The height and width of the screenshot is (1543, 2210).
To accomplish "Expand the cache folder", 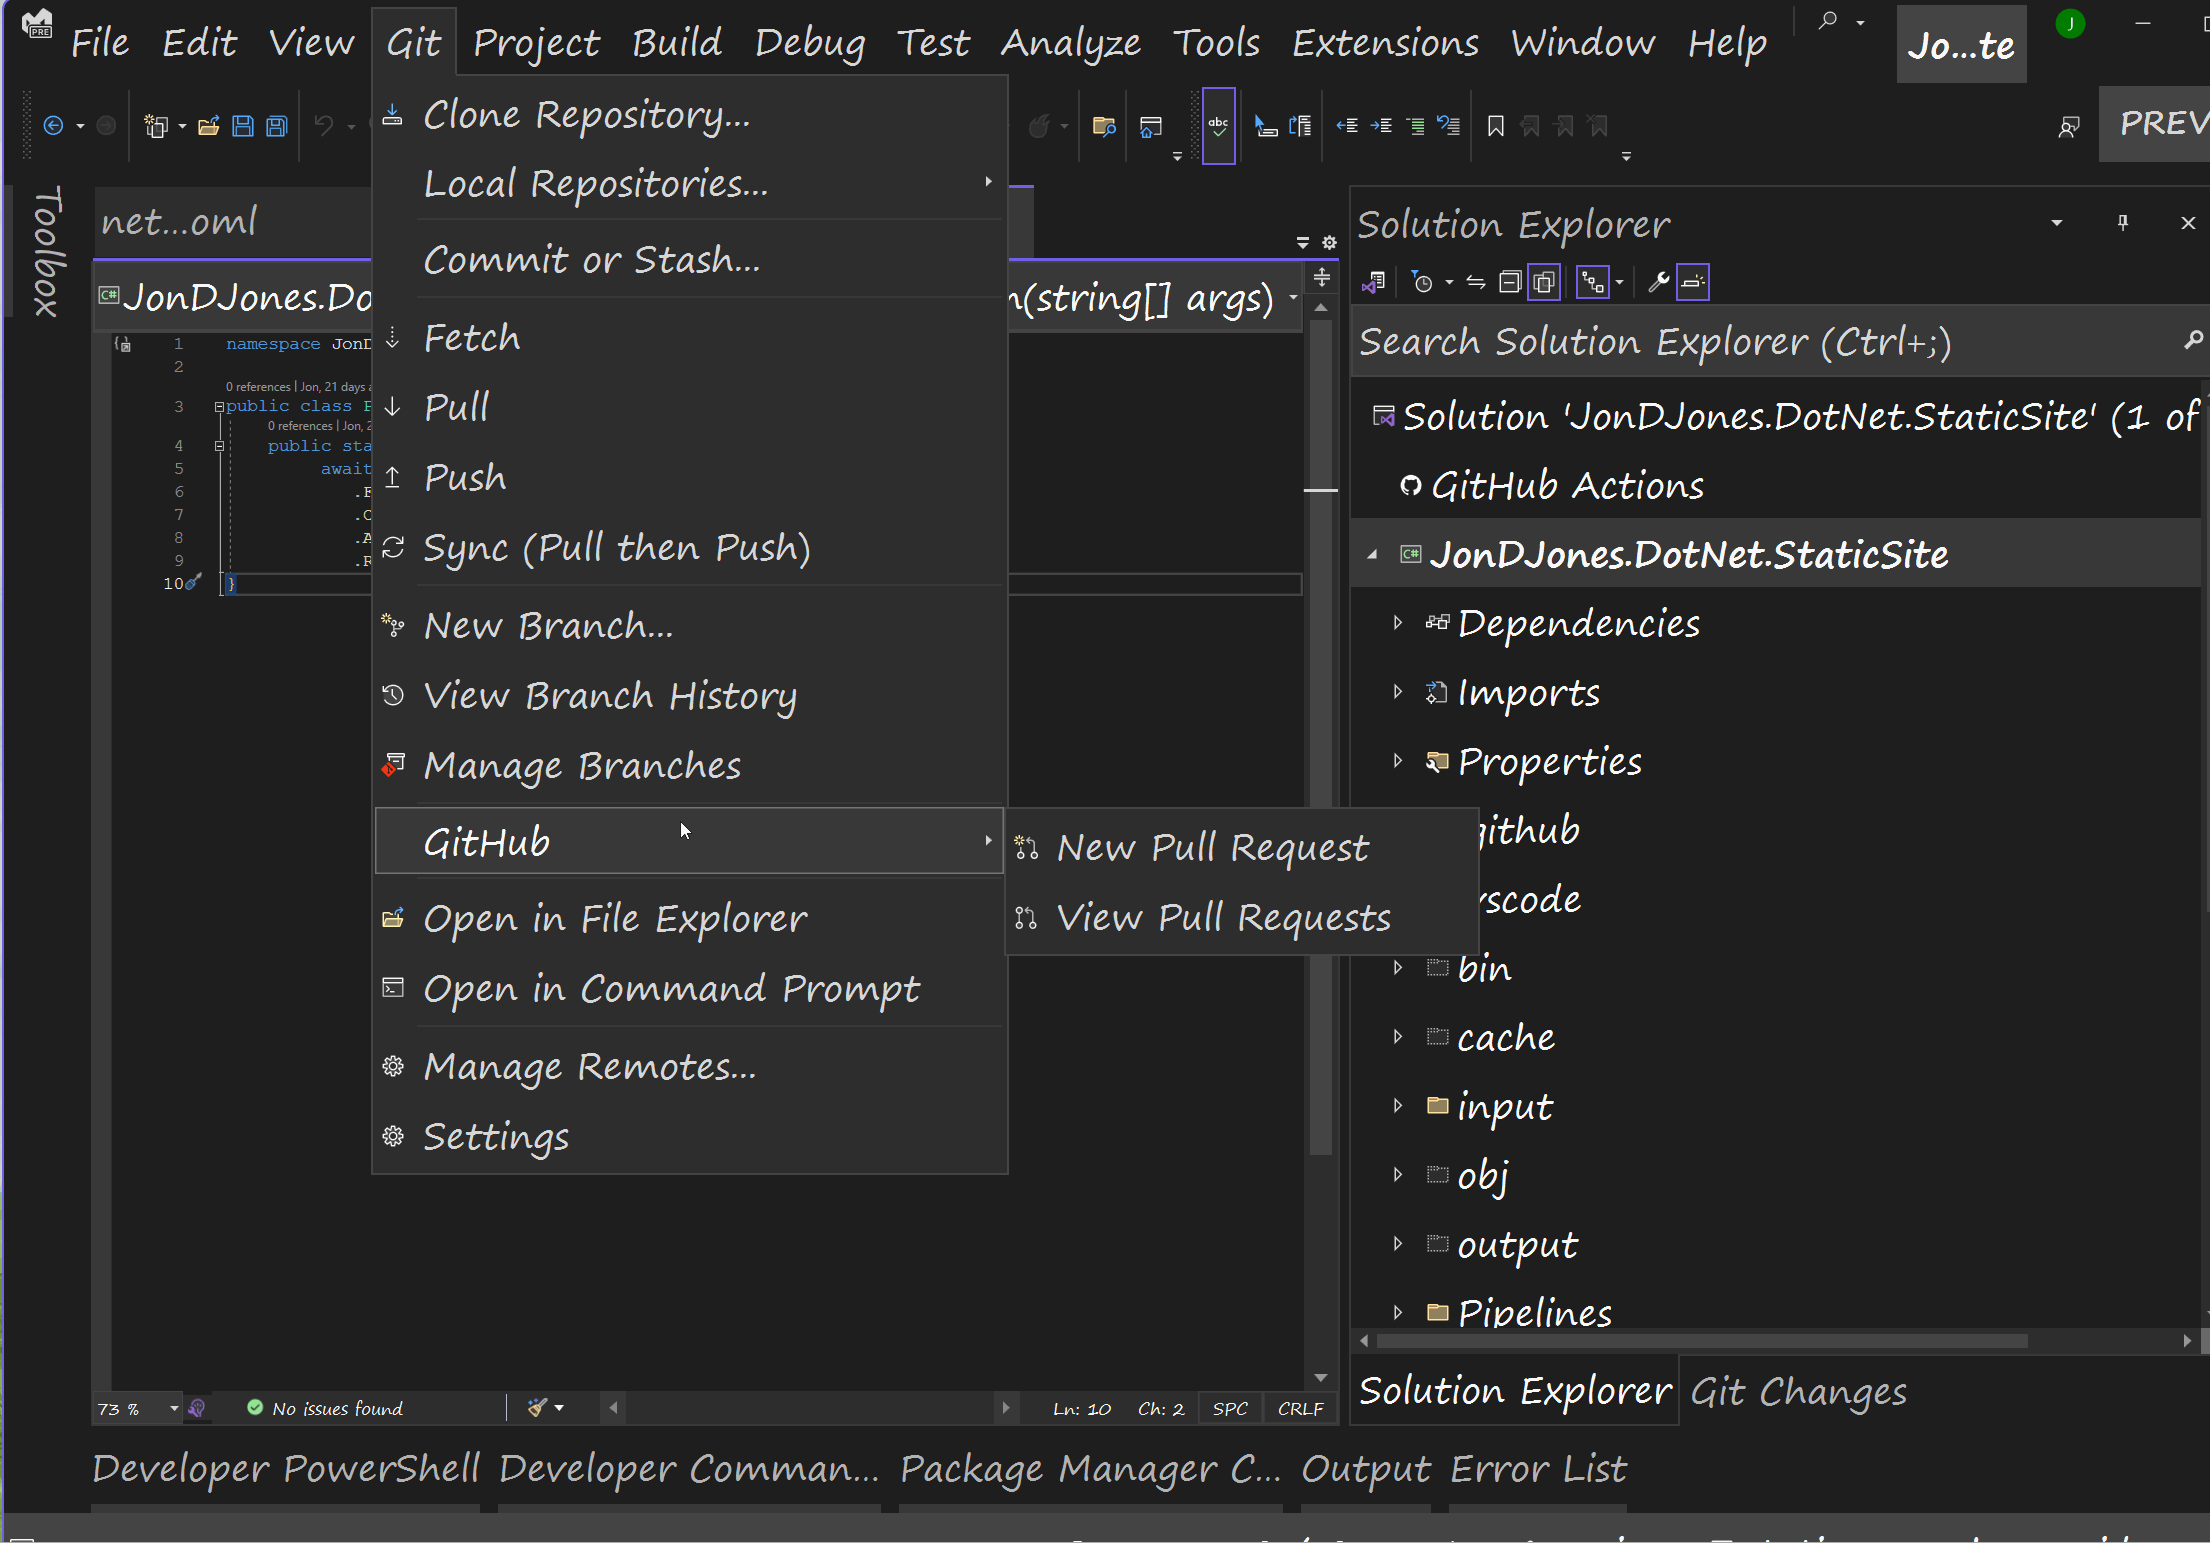I will click(1398, 1037).
